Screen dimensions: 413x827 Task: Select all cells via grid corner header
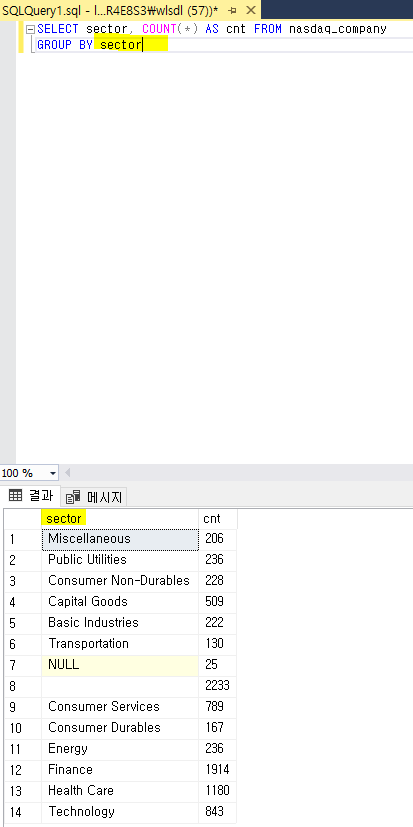23,519
